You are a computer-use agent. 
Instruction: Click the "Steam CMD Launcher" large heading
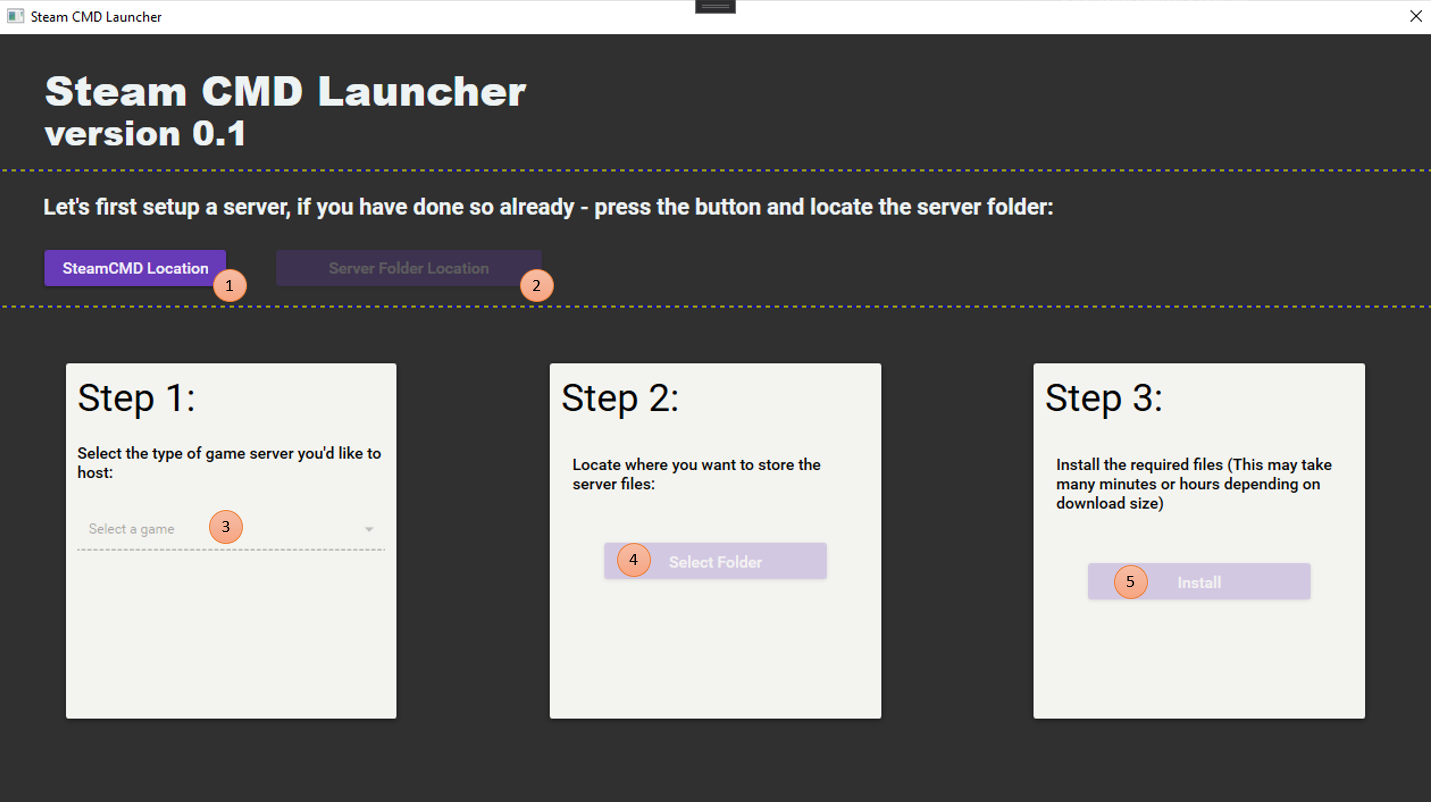(285, 92)
